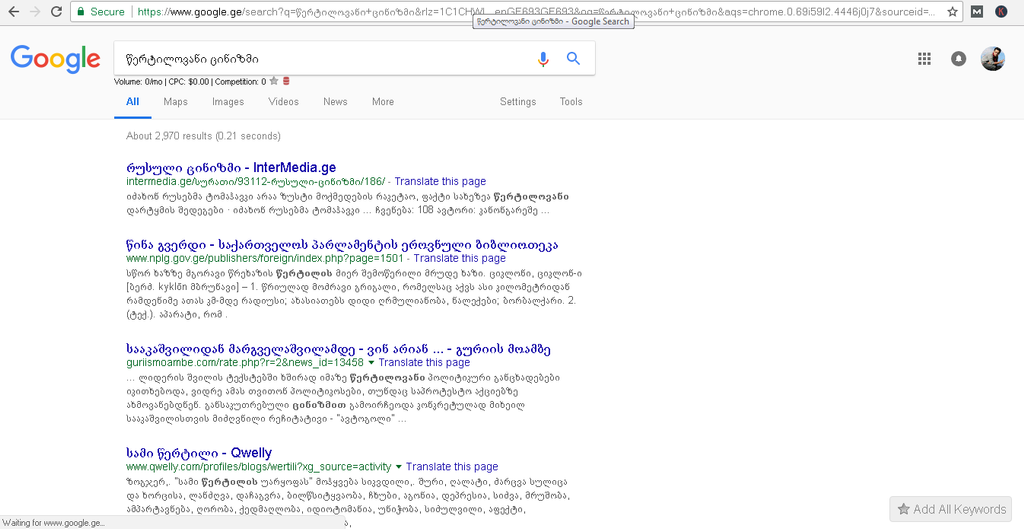Open the More search categories menu
This screenshot has height=529, width=1024.
click(x=383, y=102)
